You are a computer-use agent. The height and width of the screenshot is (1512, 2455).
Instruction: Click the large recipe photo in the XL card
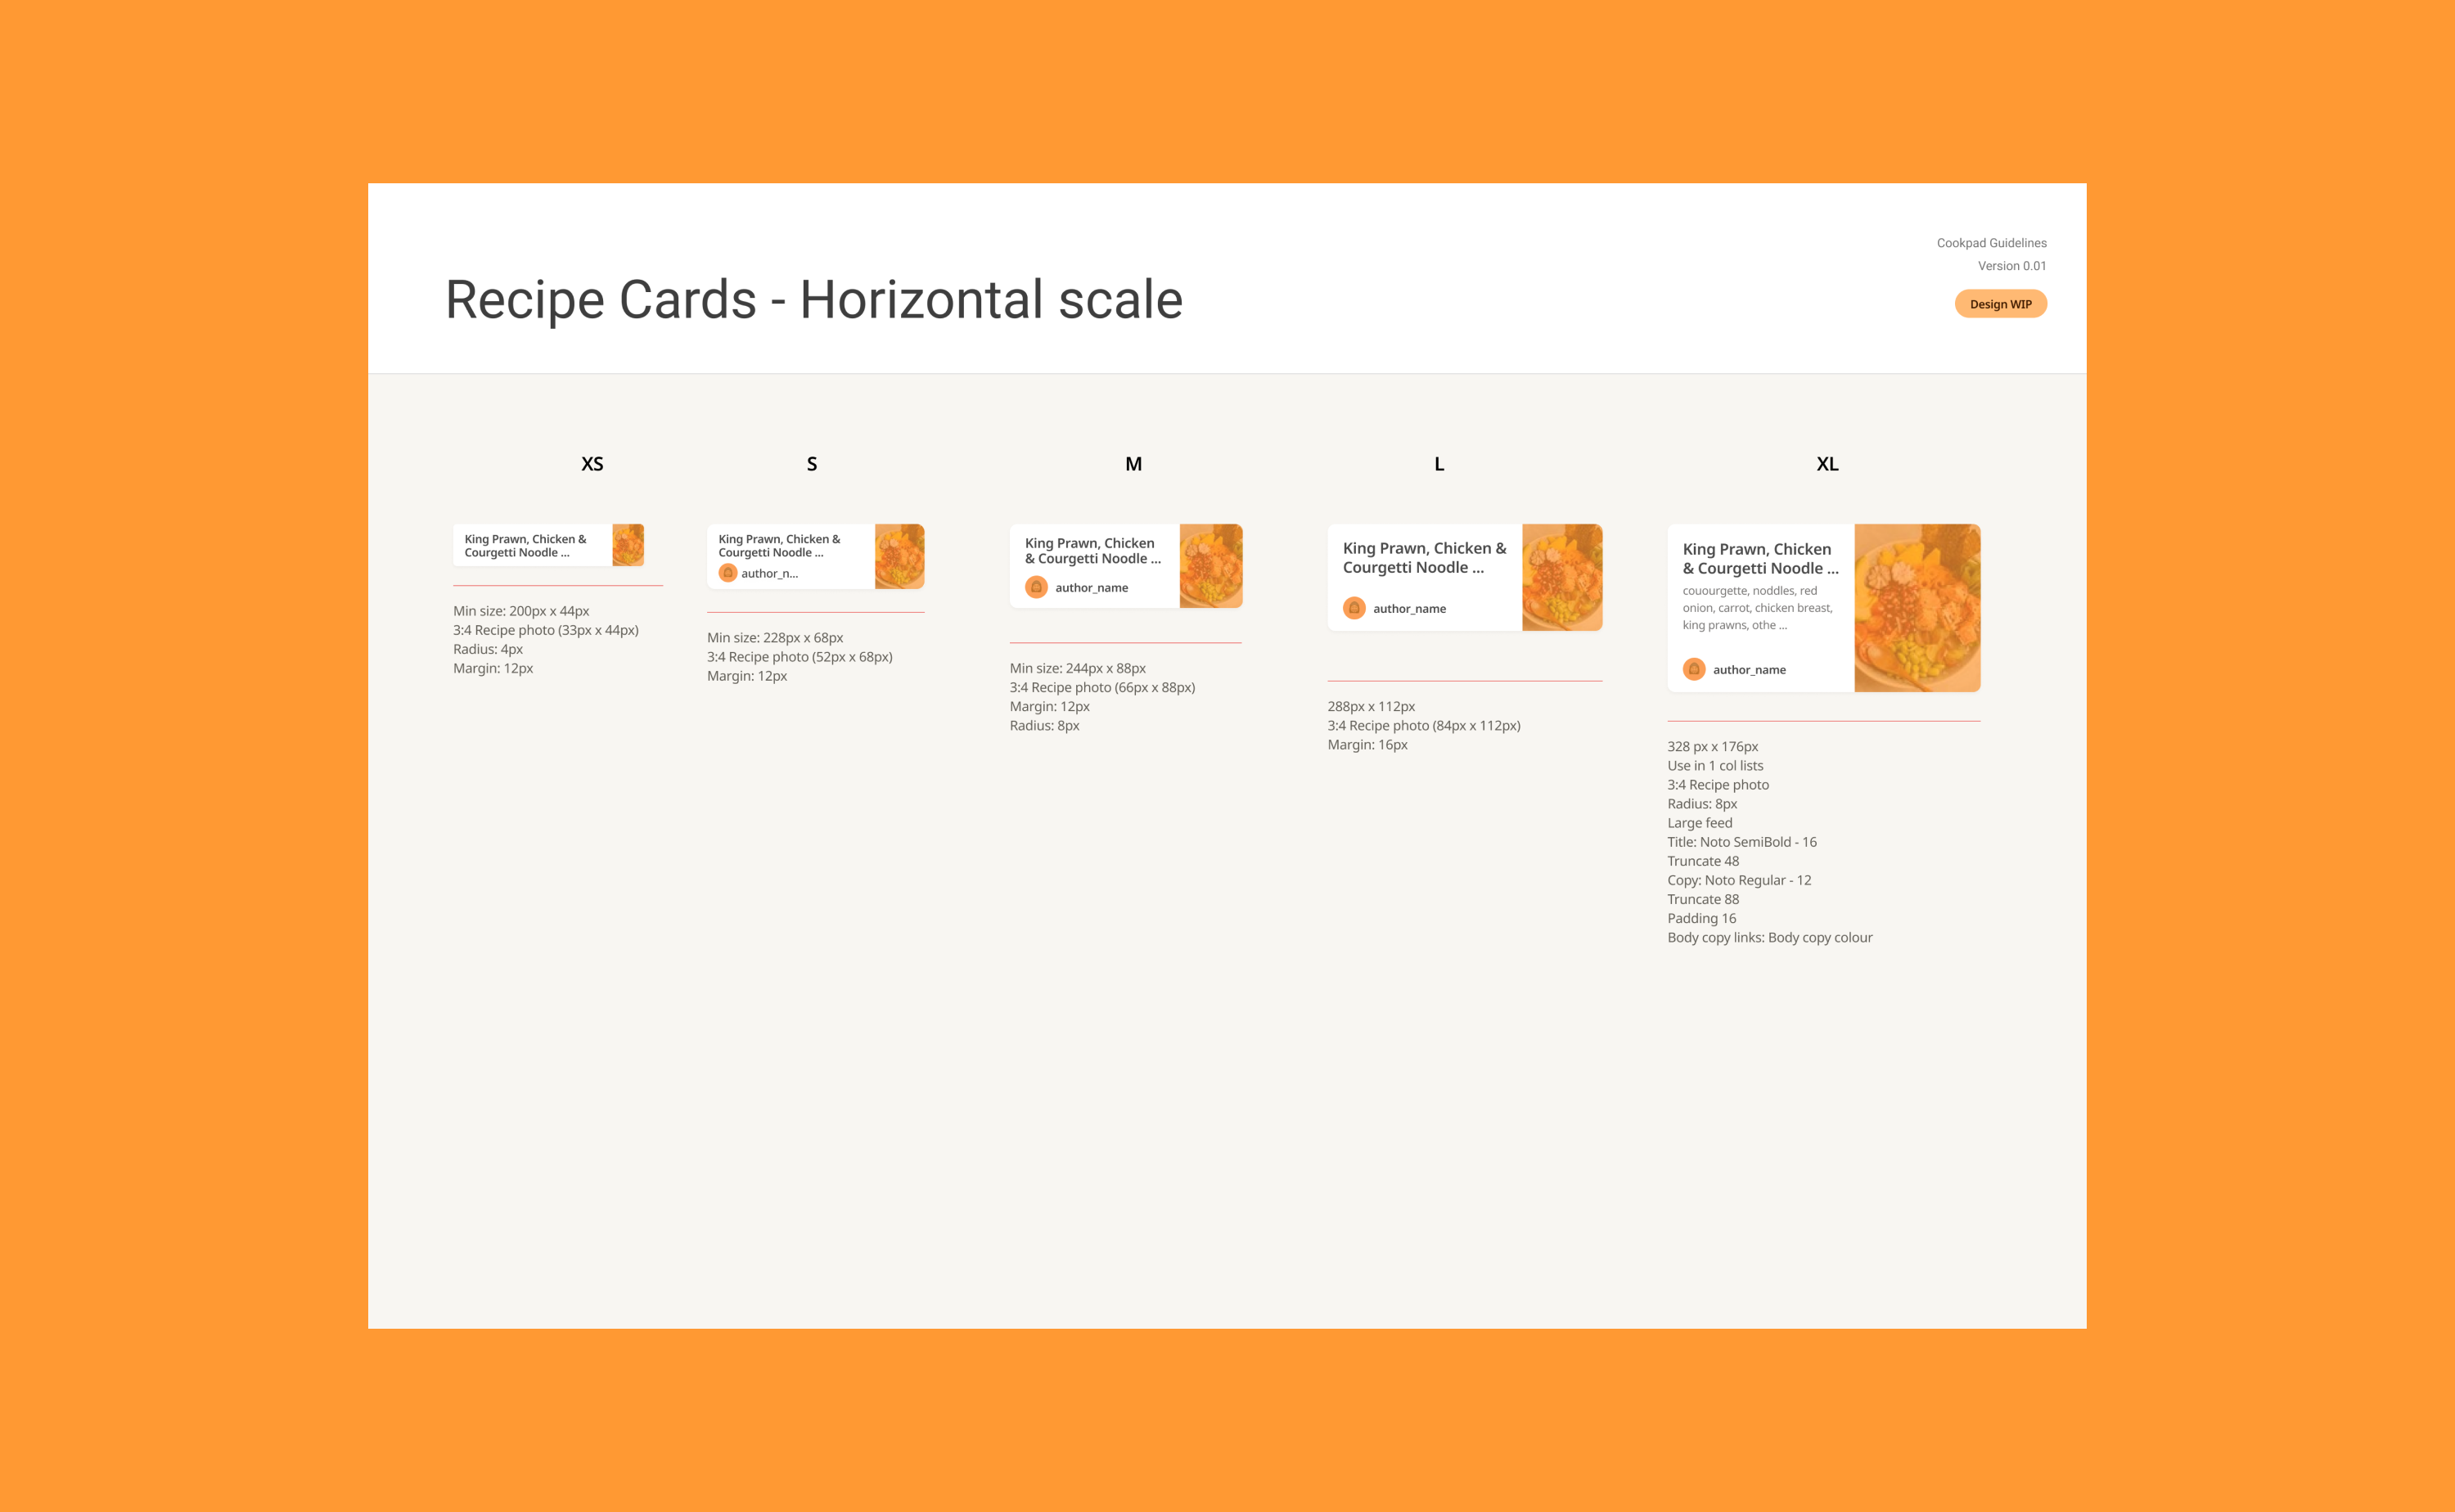(1917, 608)
